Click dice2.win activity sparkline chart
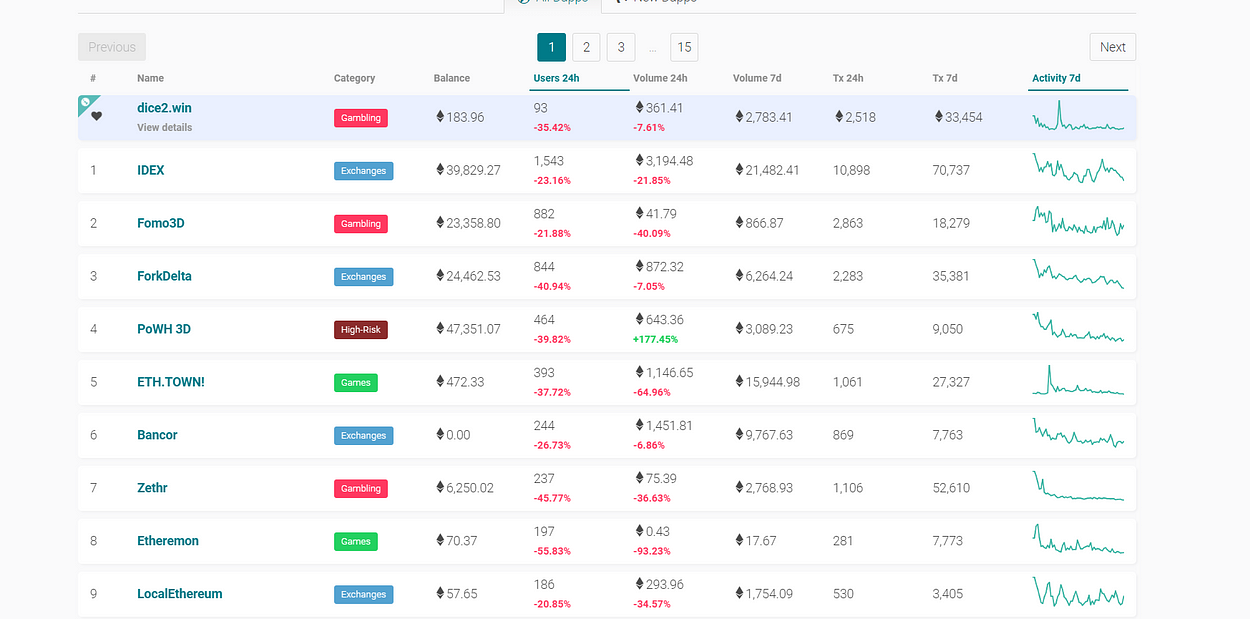 point(1079,116)
